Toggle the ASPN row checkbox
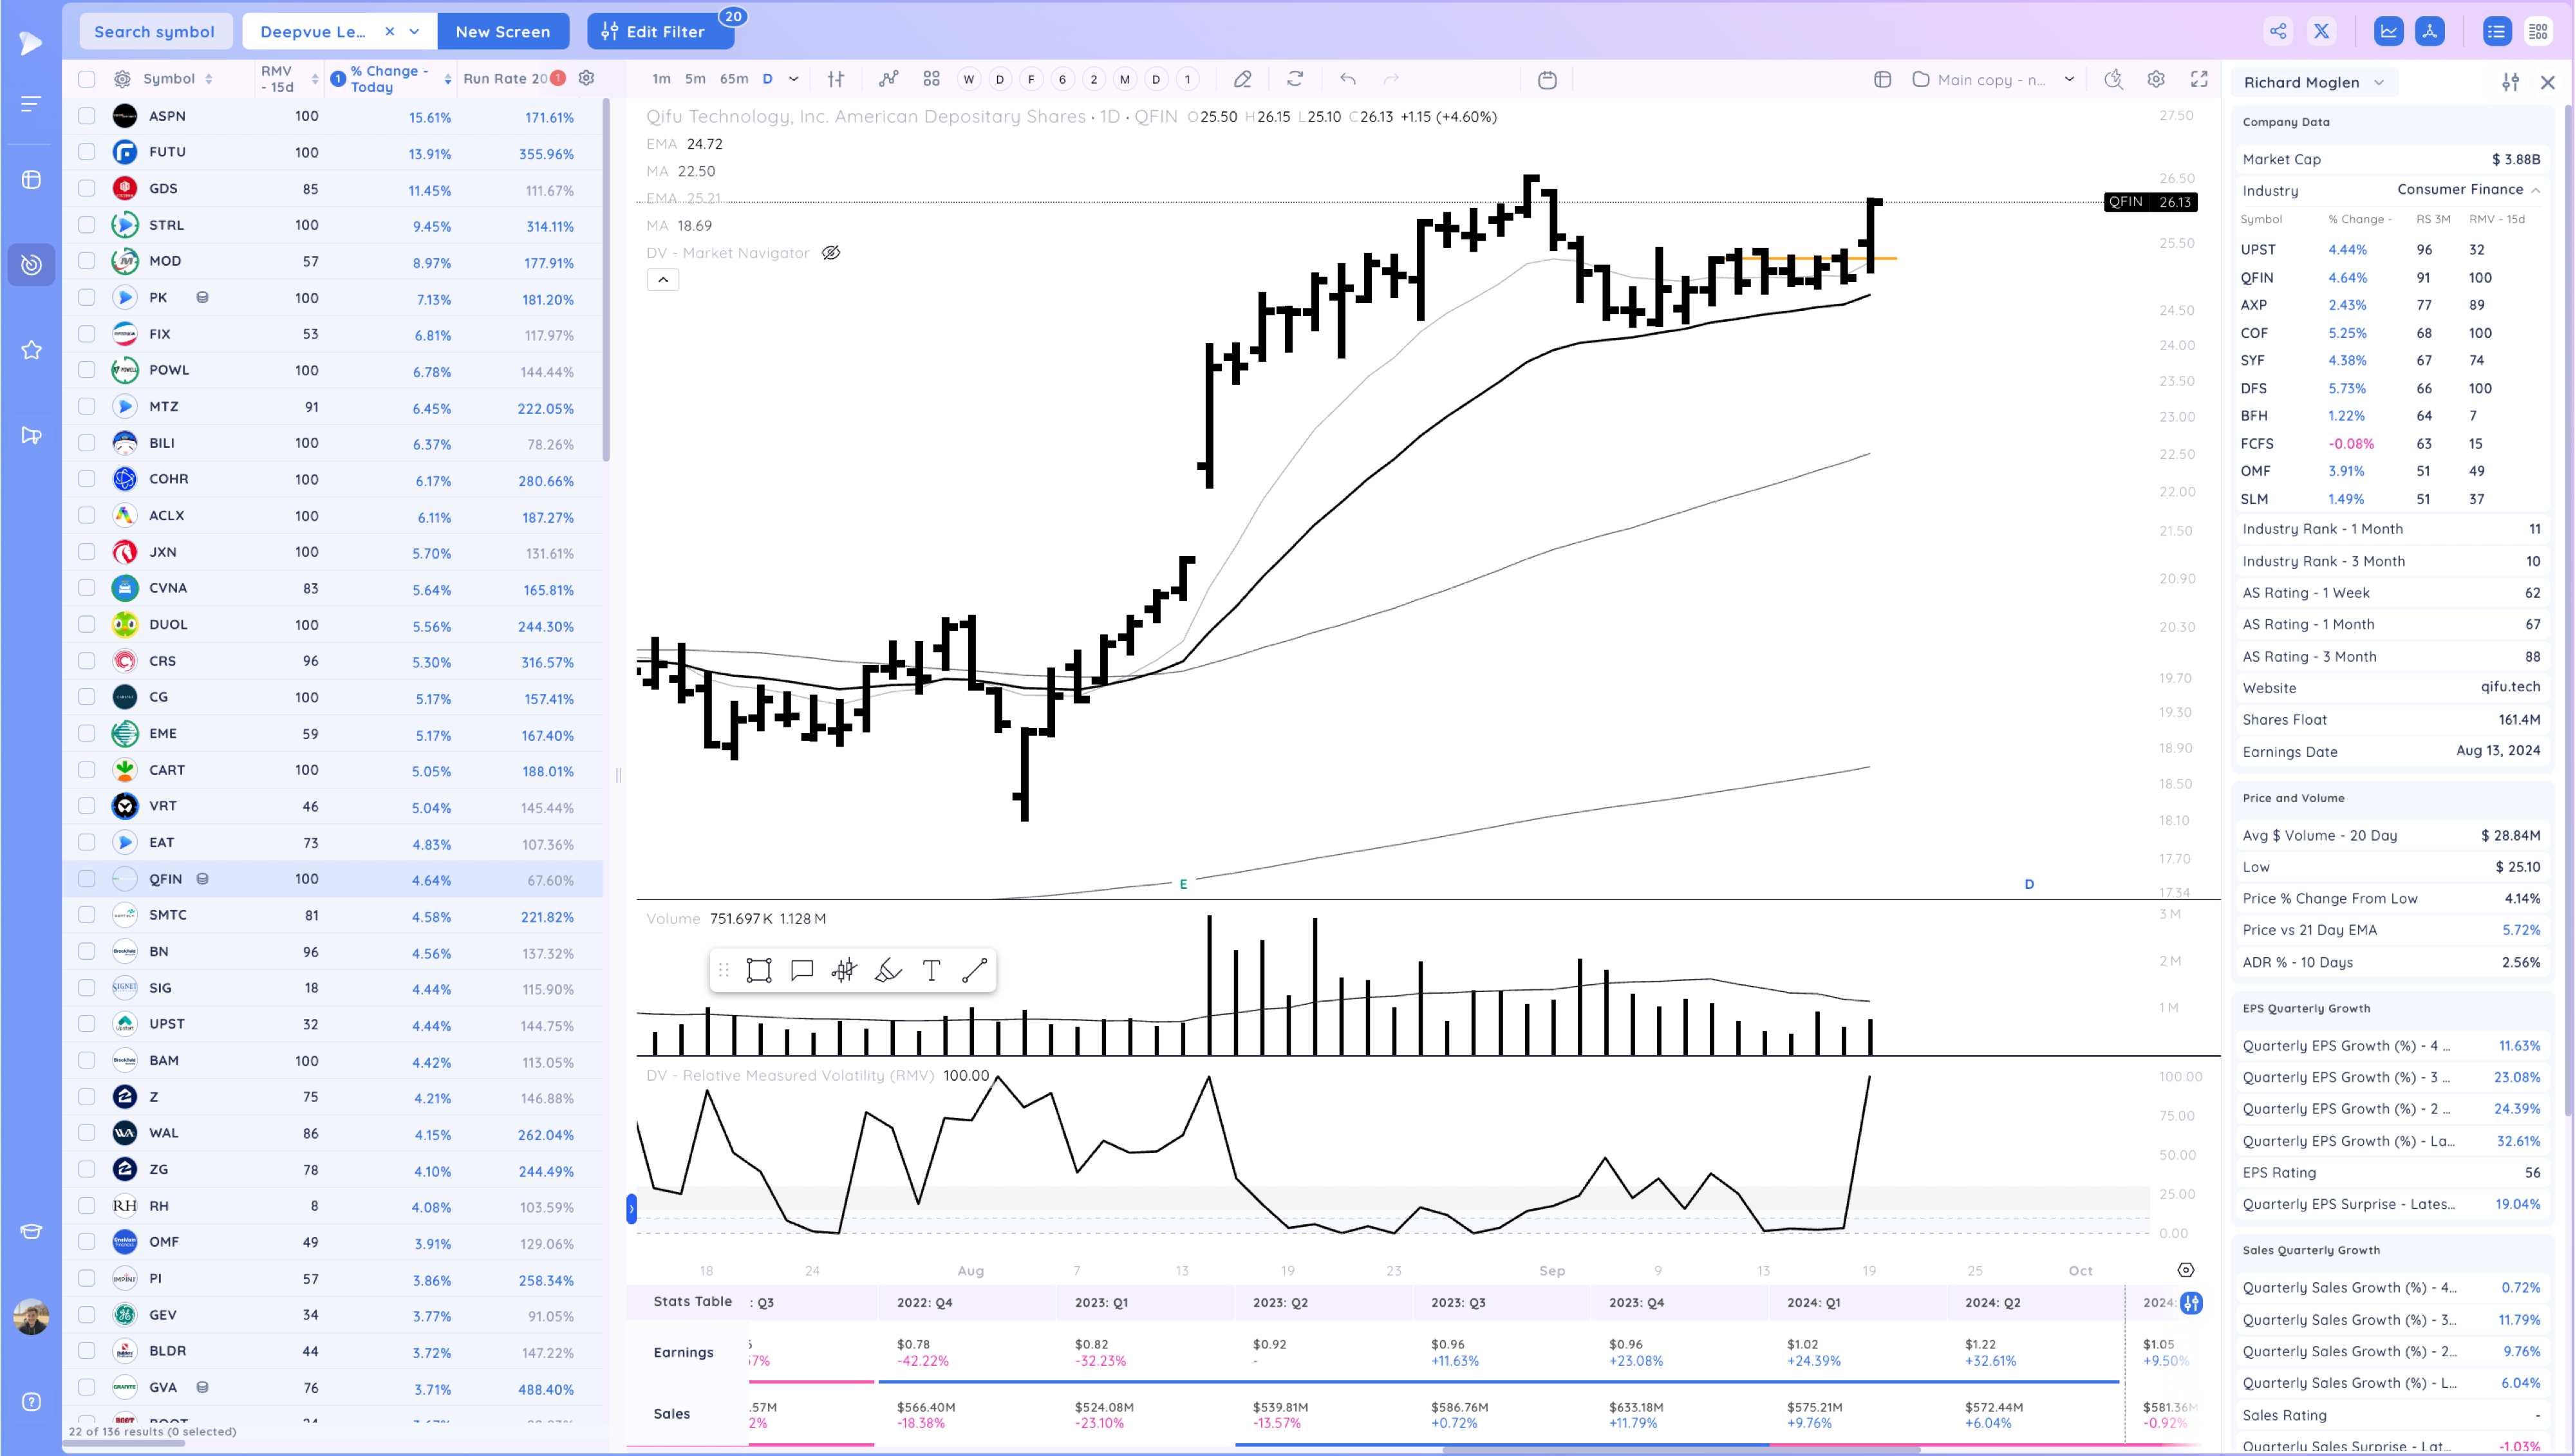 coord(87,116)
